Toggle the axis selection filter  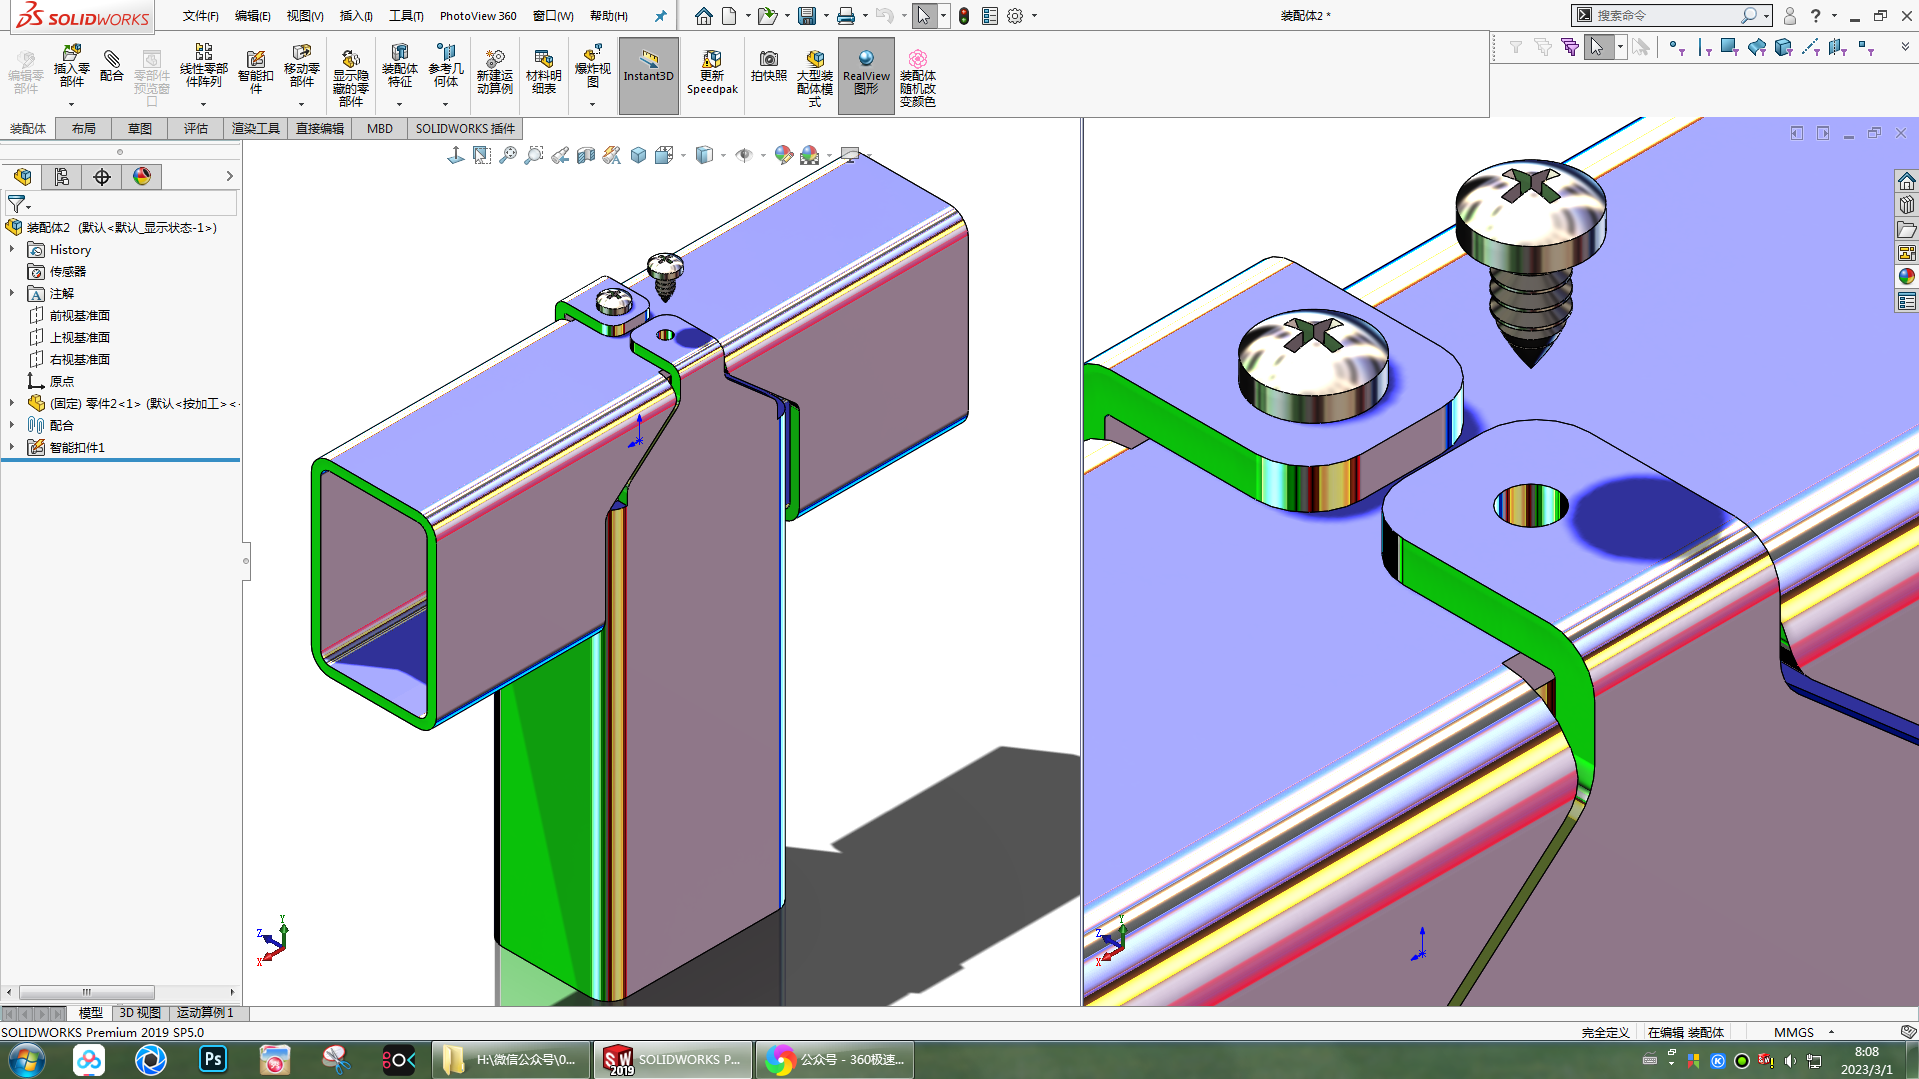[1810, 47]
